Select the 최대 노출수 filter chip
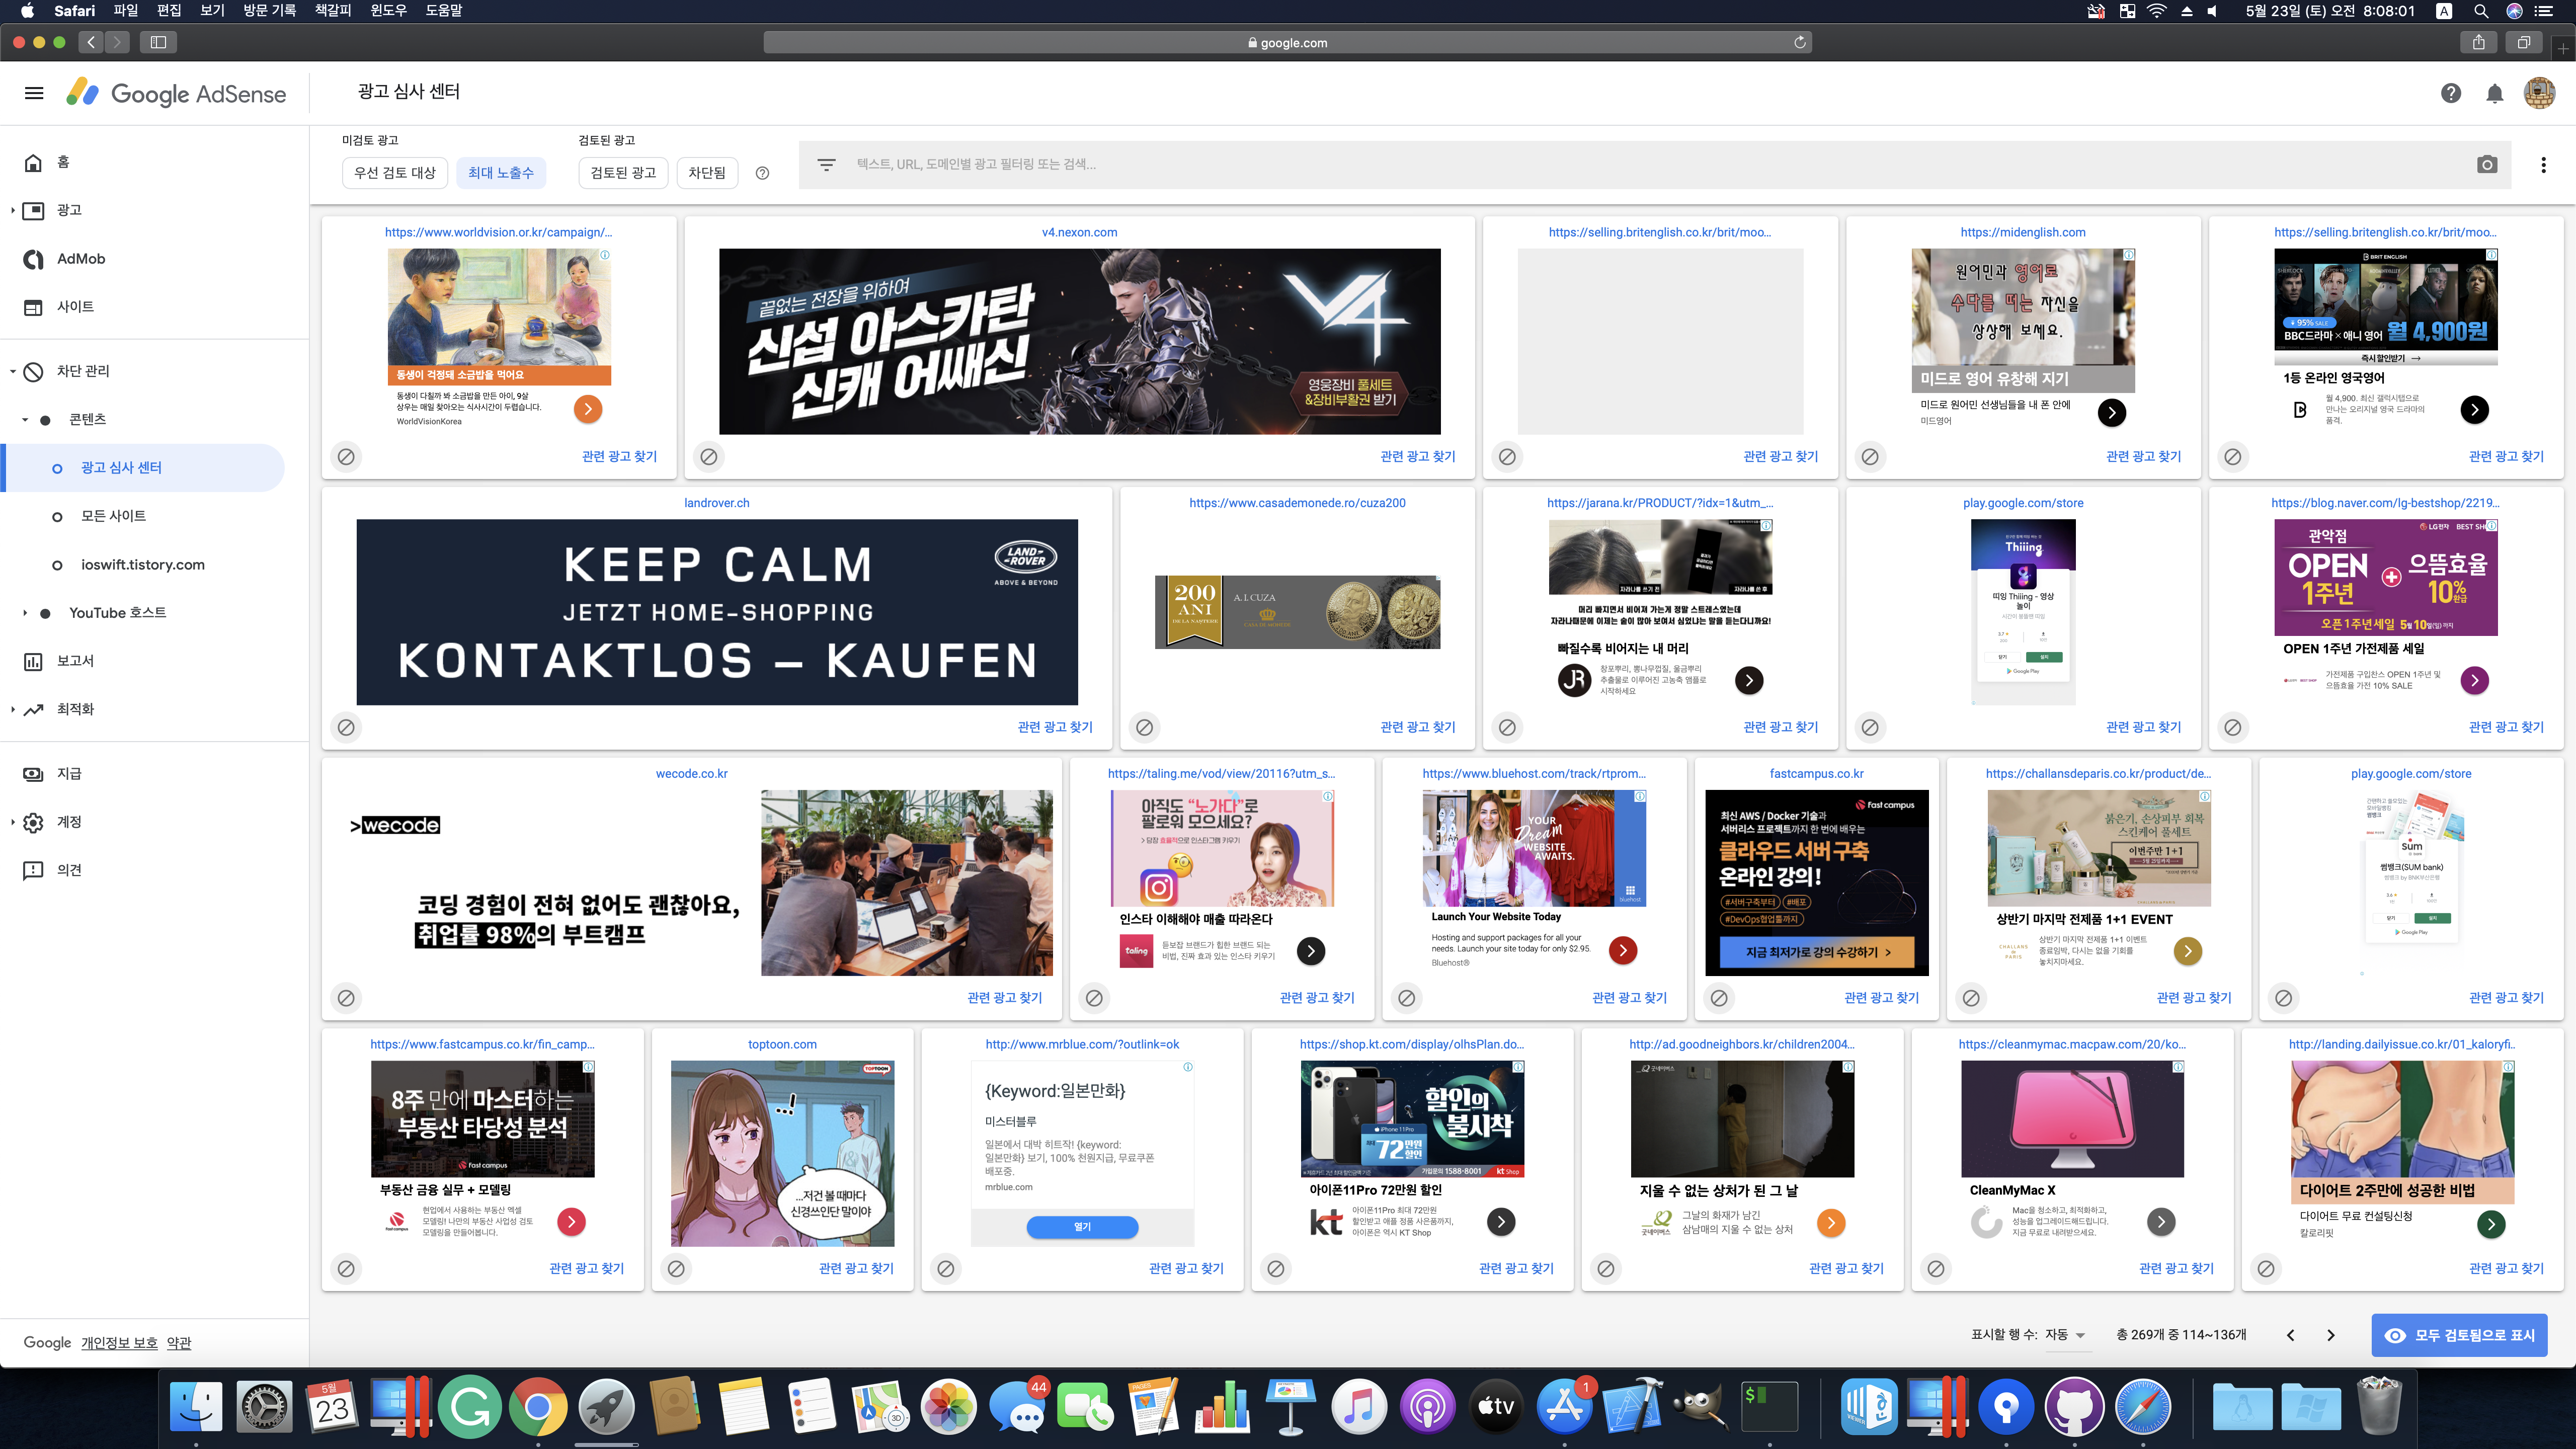This screenshot has width=2576, height=1449. (x=500, y=173)
